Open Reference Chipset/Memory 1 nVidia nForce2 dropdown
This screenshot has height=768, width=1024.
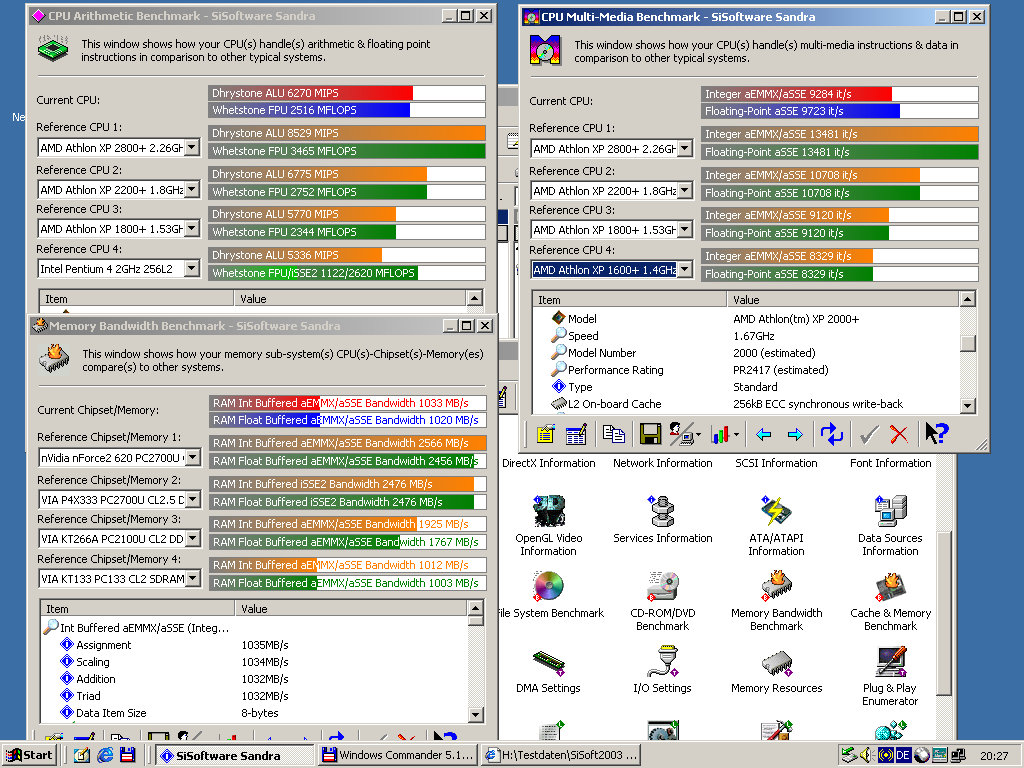tap(193, 458)
